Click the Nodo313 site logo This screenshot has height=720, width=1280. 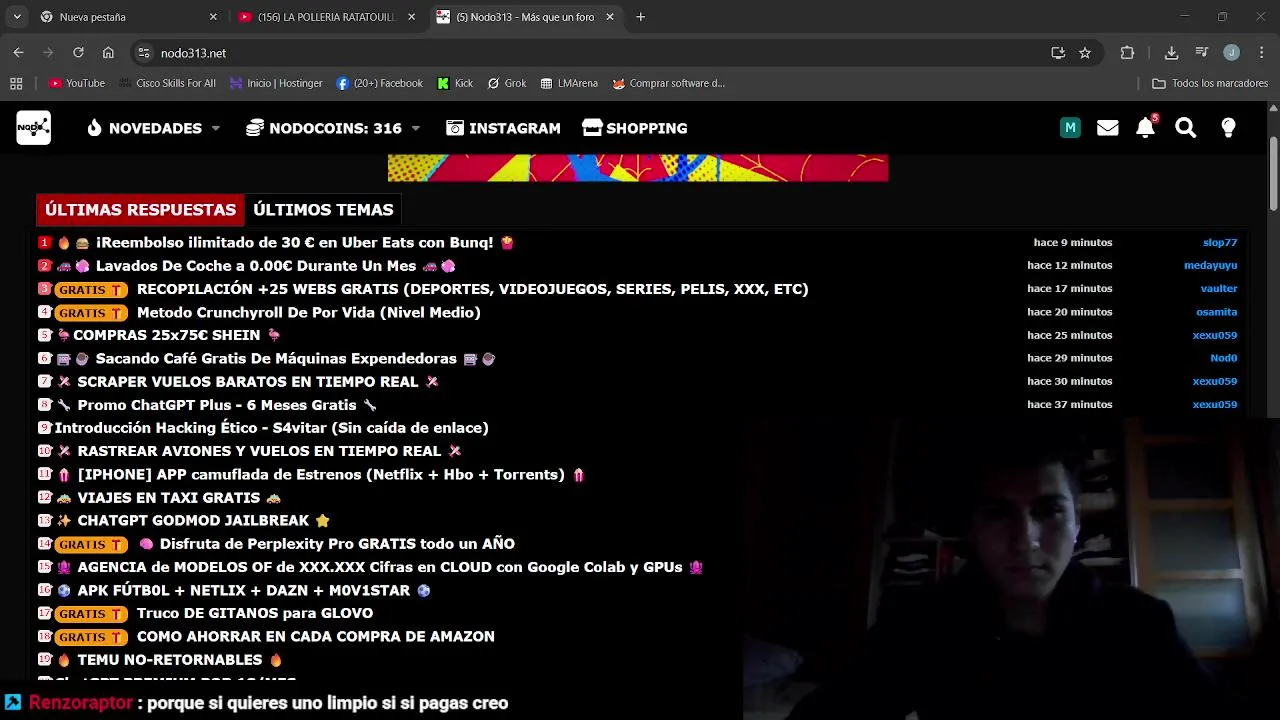pyautogui.click(x=33, y=128)
